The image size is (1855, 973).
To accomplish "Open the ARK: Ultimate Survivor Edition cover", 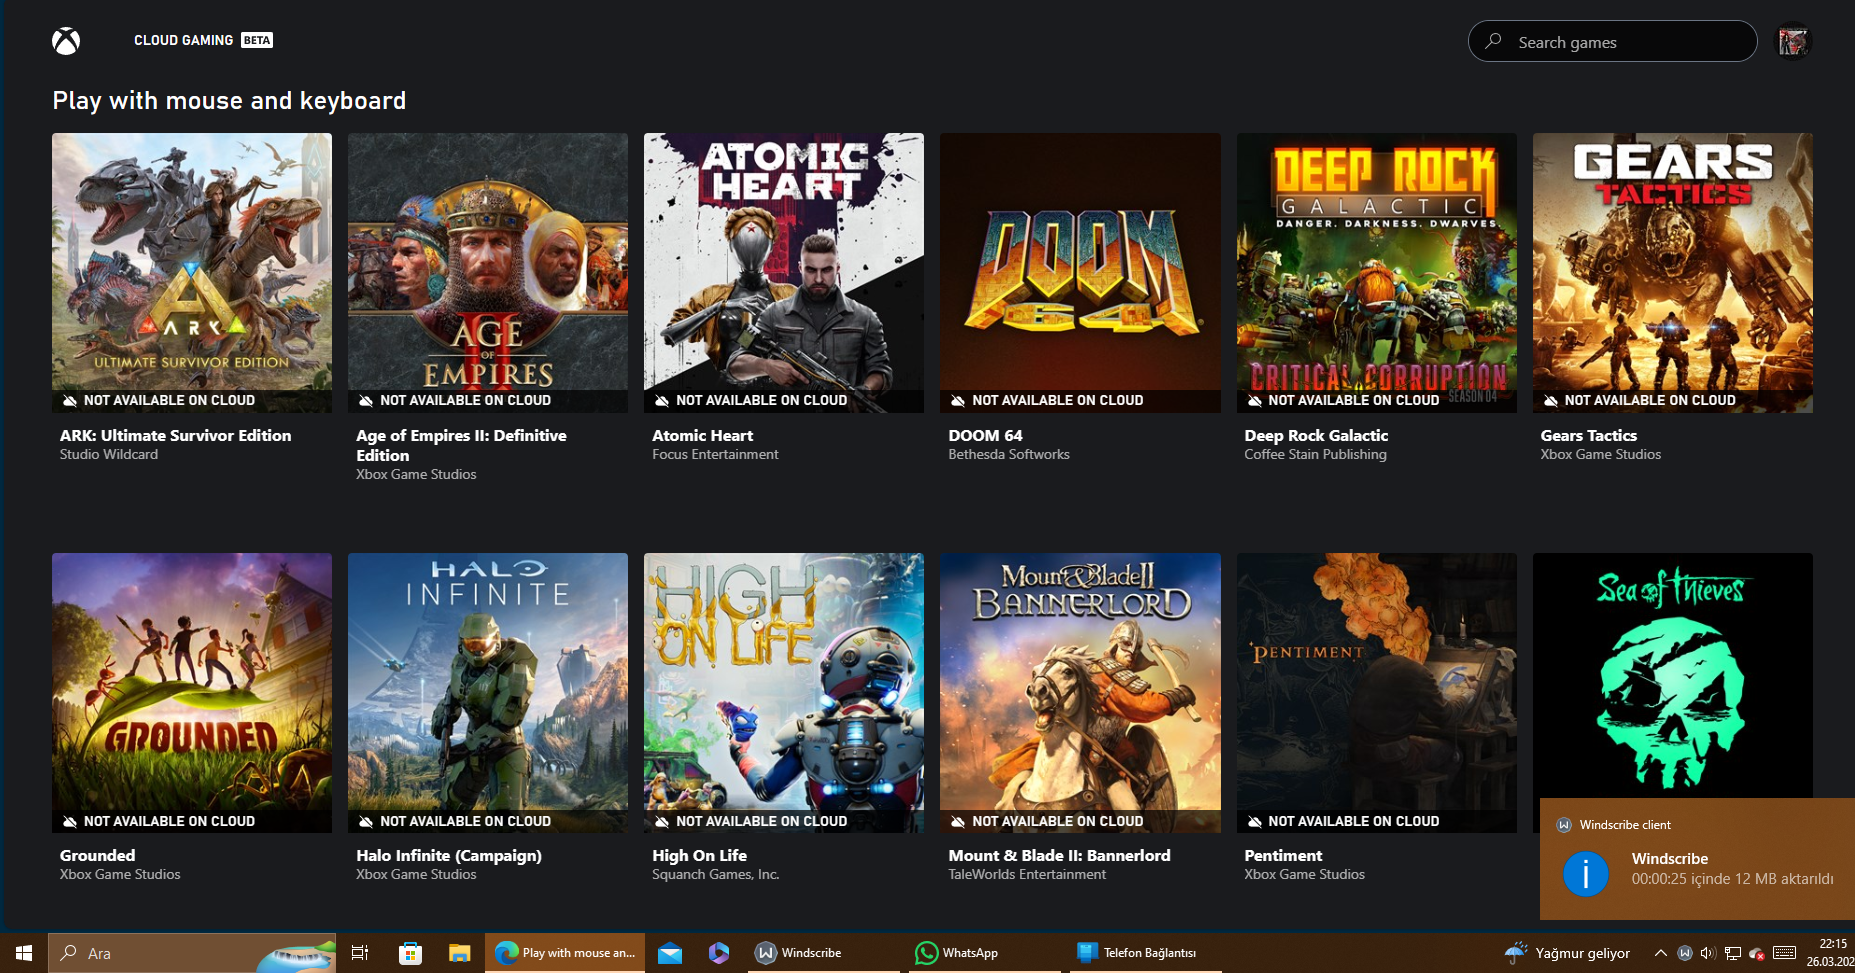I will 192,273.
